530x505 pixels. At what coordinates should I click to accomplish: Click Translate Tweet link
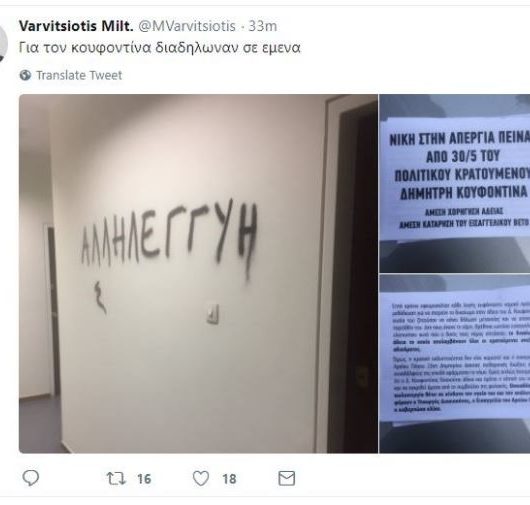click(79, 75)
